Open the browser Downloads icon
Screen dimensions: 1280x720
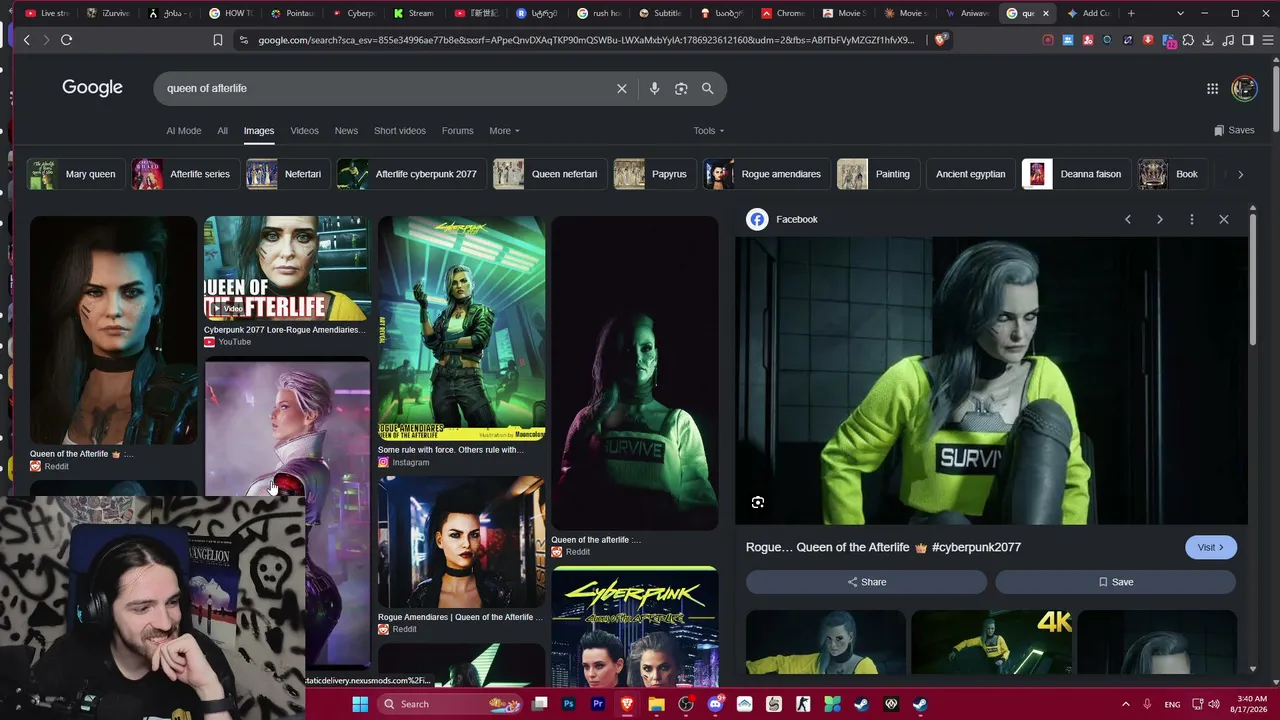1208,40
